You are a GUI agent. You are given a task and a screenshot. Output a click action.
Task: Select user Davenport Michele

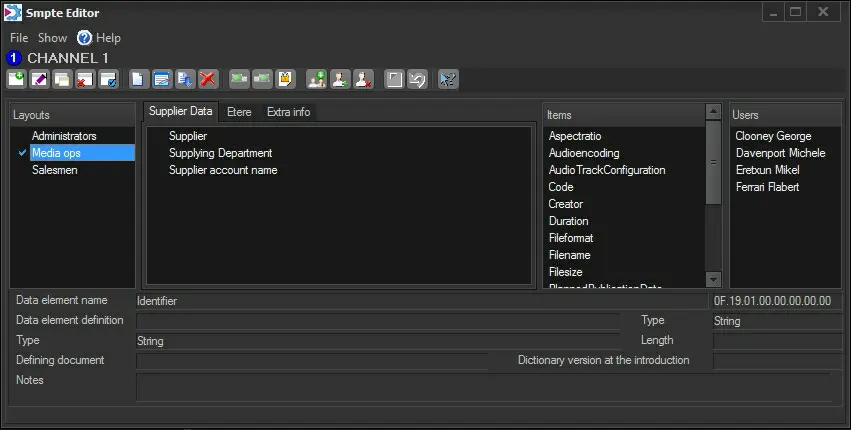click(x=780, y=153)
